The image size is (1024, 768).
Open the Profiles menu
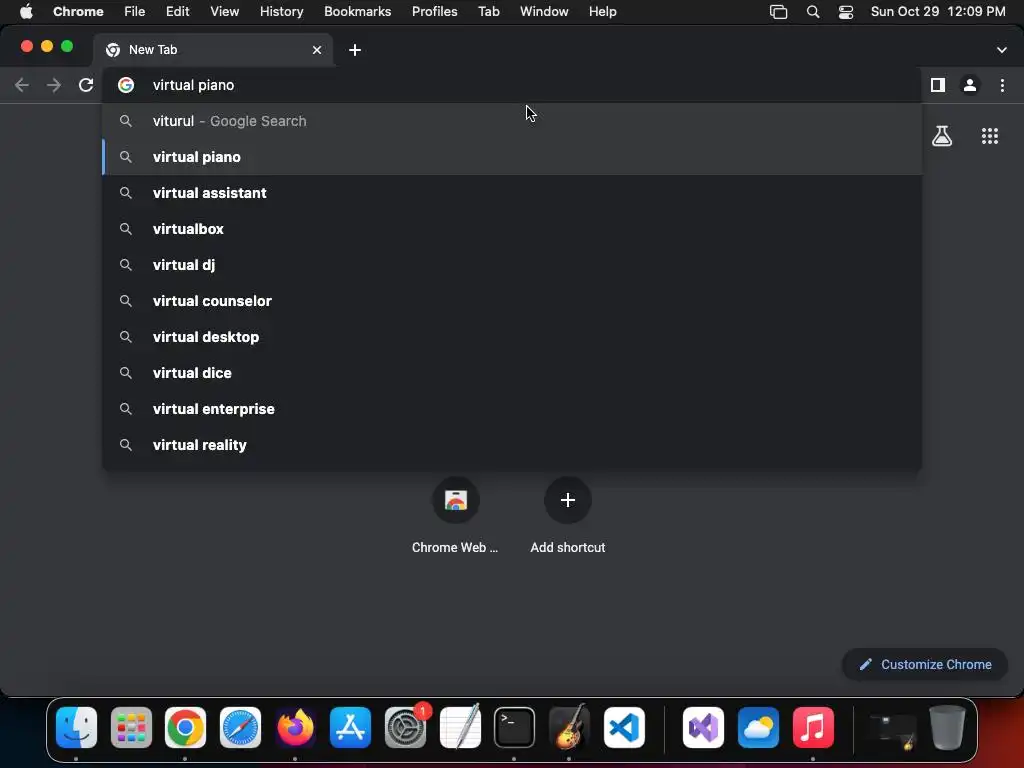(x=434, y=12)
